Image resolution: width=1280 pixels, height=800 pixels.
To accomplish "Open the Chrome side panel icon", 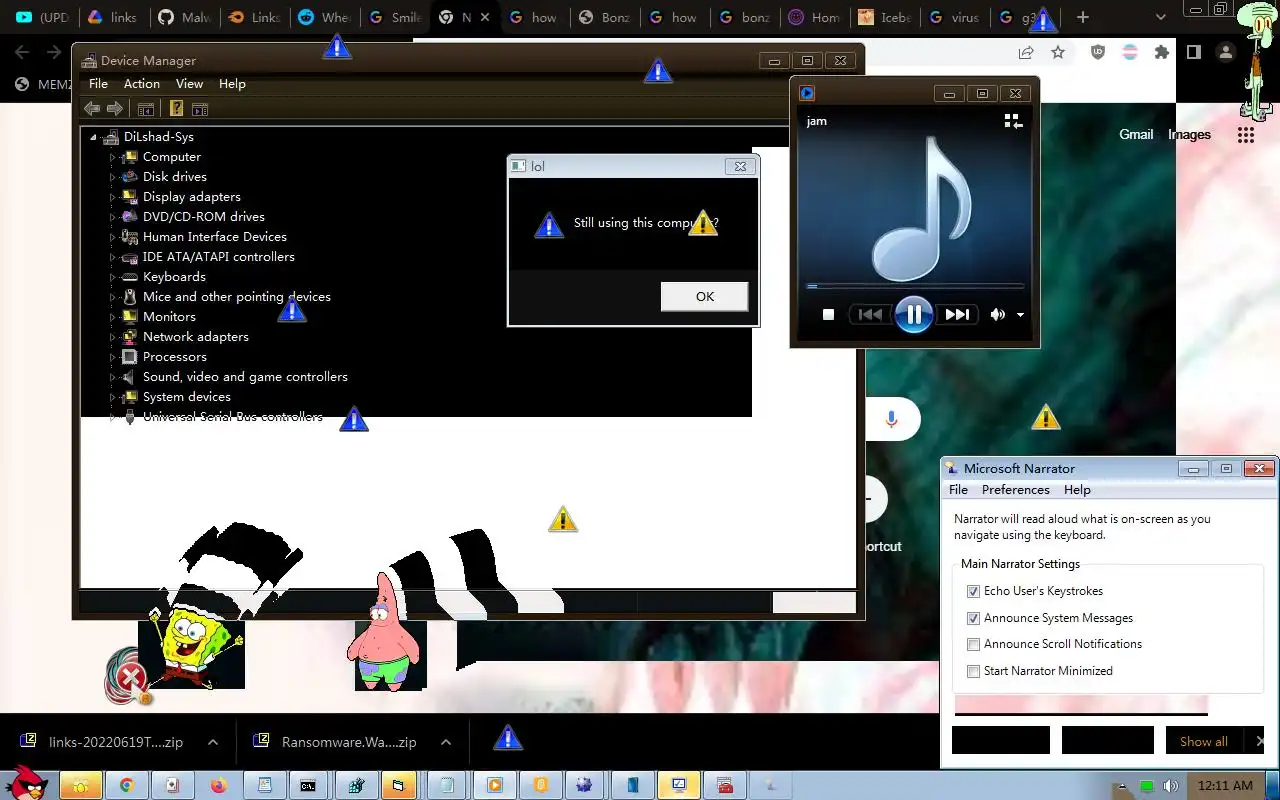I will [1194, 52].
